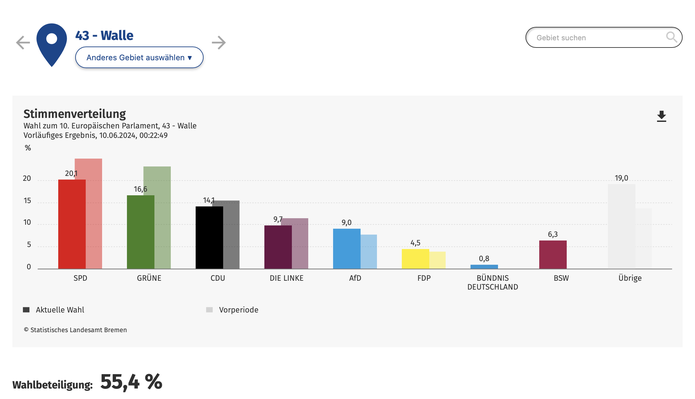Open the Anderes Gebiet auswählen dropdown
Viewport: 695px width, 399px height.
pyautogui.click(x=139, y=58)
